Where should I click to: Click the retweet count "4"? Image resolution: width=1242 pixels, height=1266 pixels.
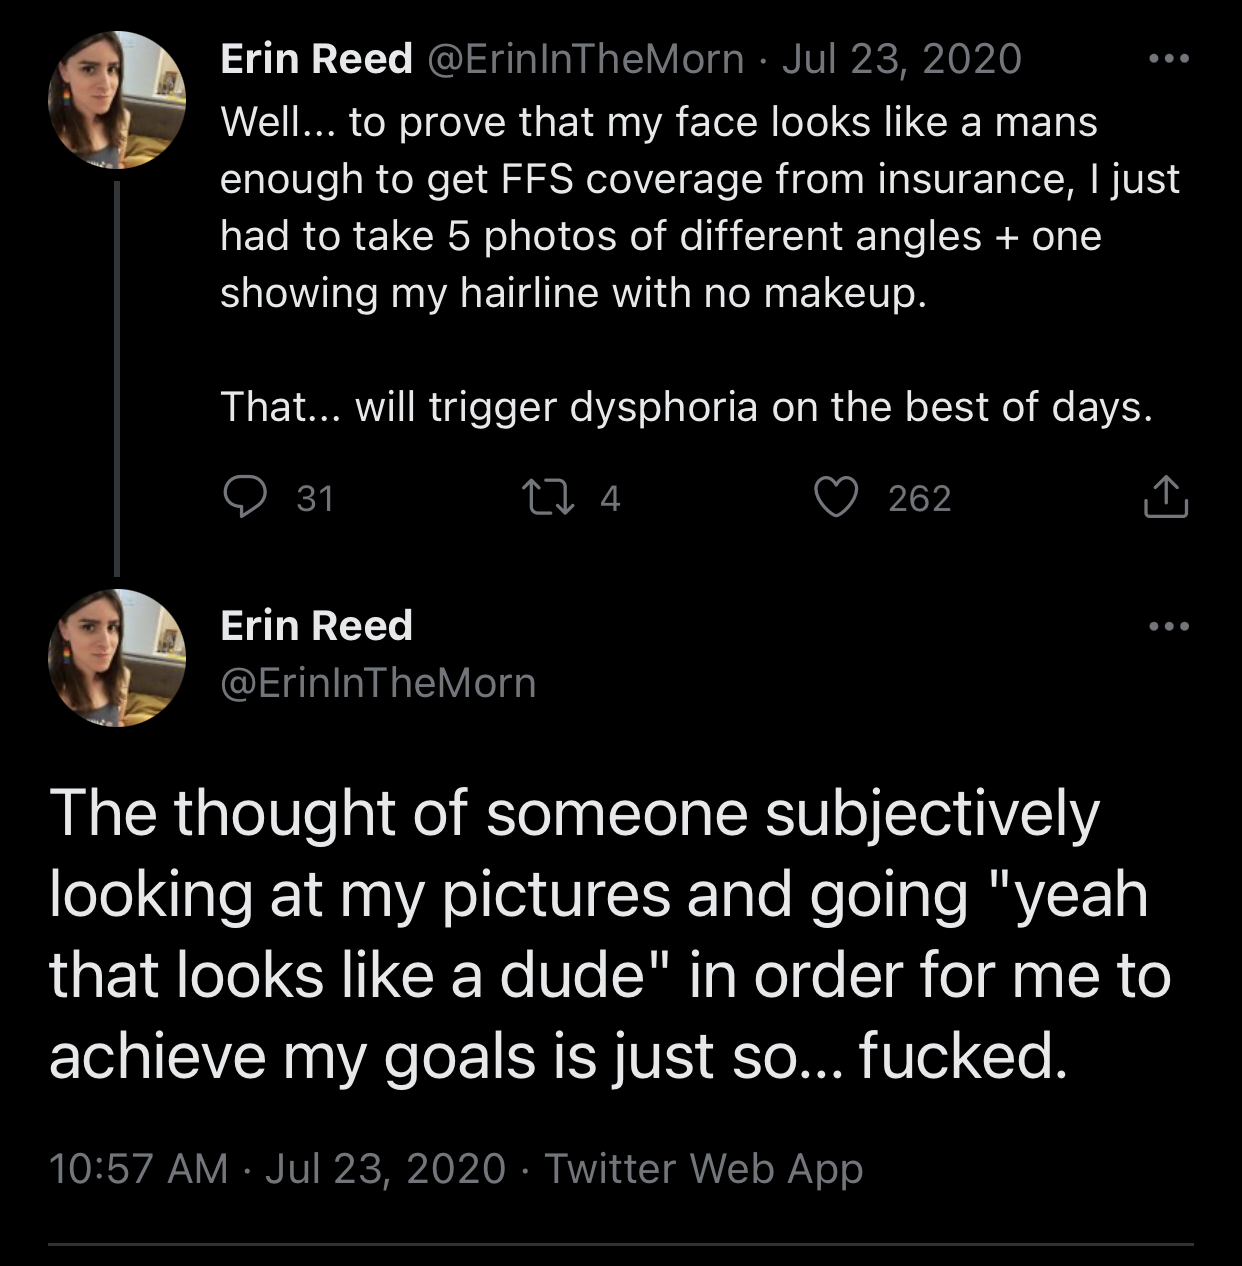point(610,498)
